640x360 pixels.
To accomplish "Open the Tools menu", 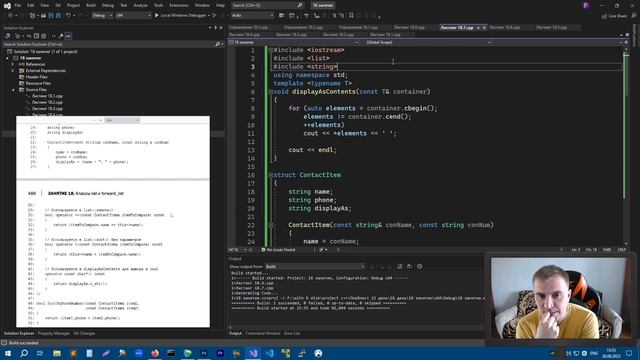I will point(158,5).
